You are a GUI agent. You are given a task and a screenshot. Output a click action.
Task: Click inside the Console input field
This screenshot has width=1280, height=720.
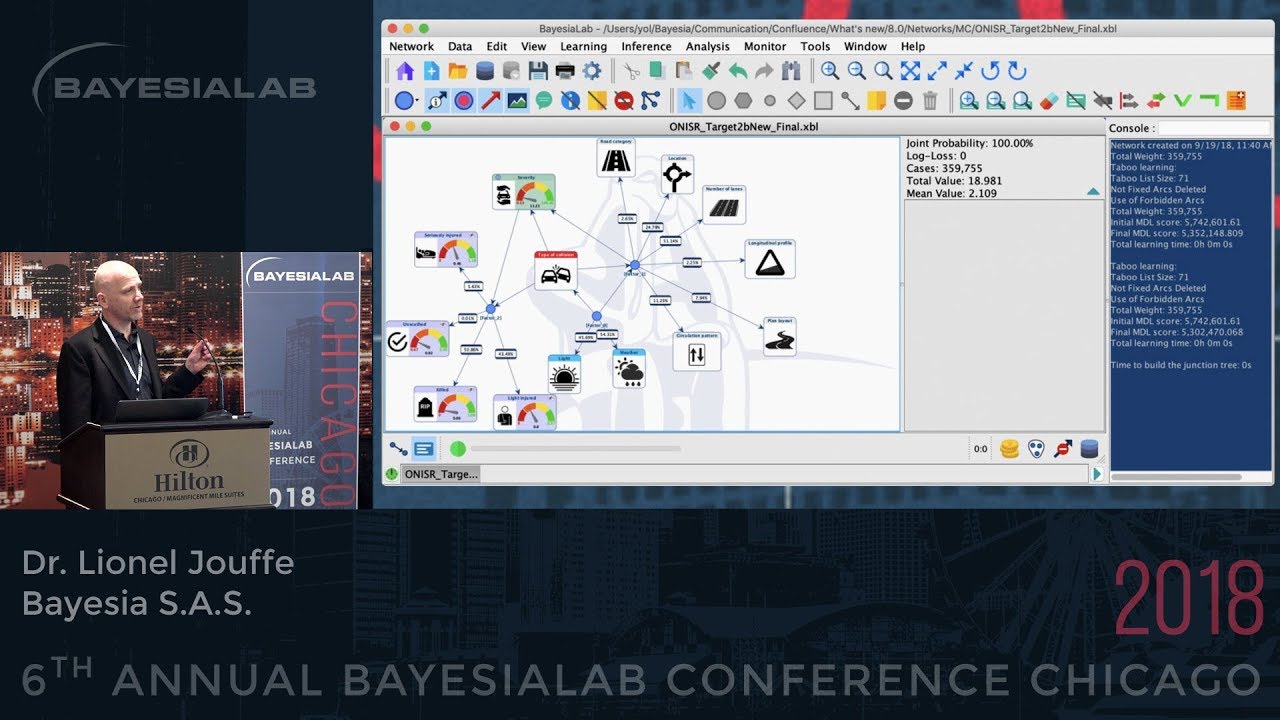(1213, 128)
